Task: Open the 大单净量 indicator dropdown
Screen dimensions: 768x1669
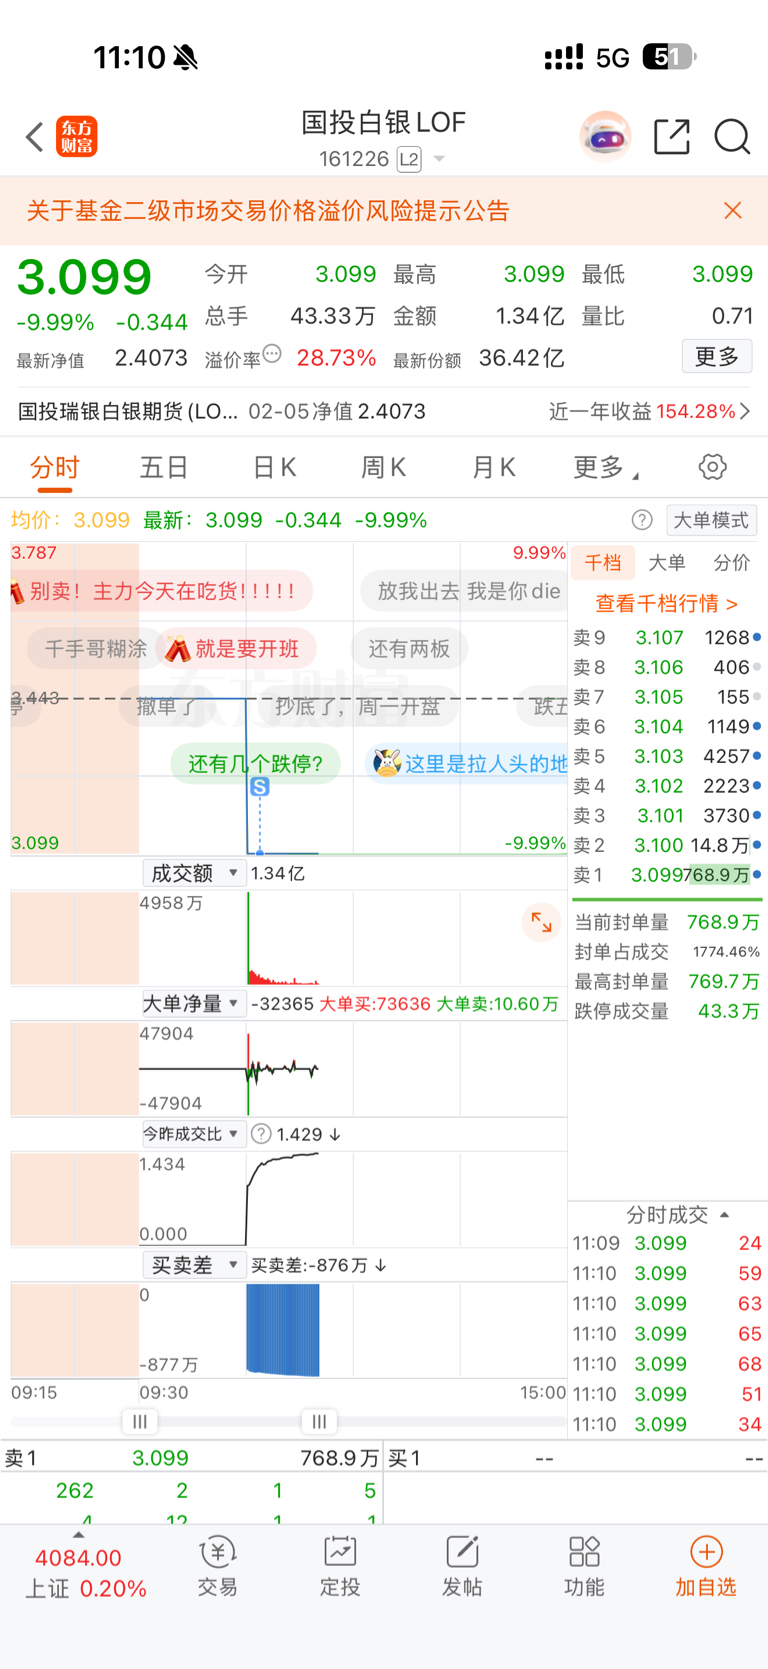Action: pyautogui.click(x=193, y=1003)
